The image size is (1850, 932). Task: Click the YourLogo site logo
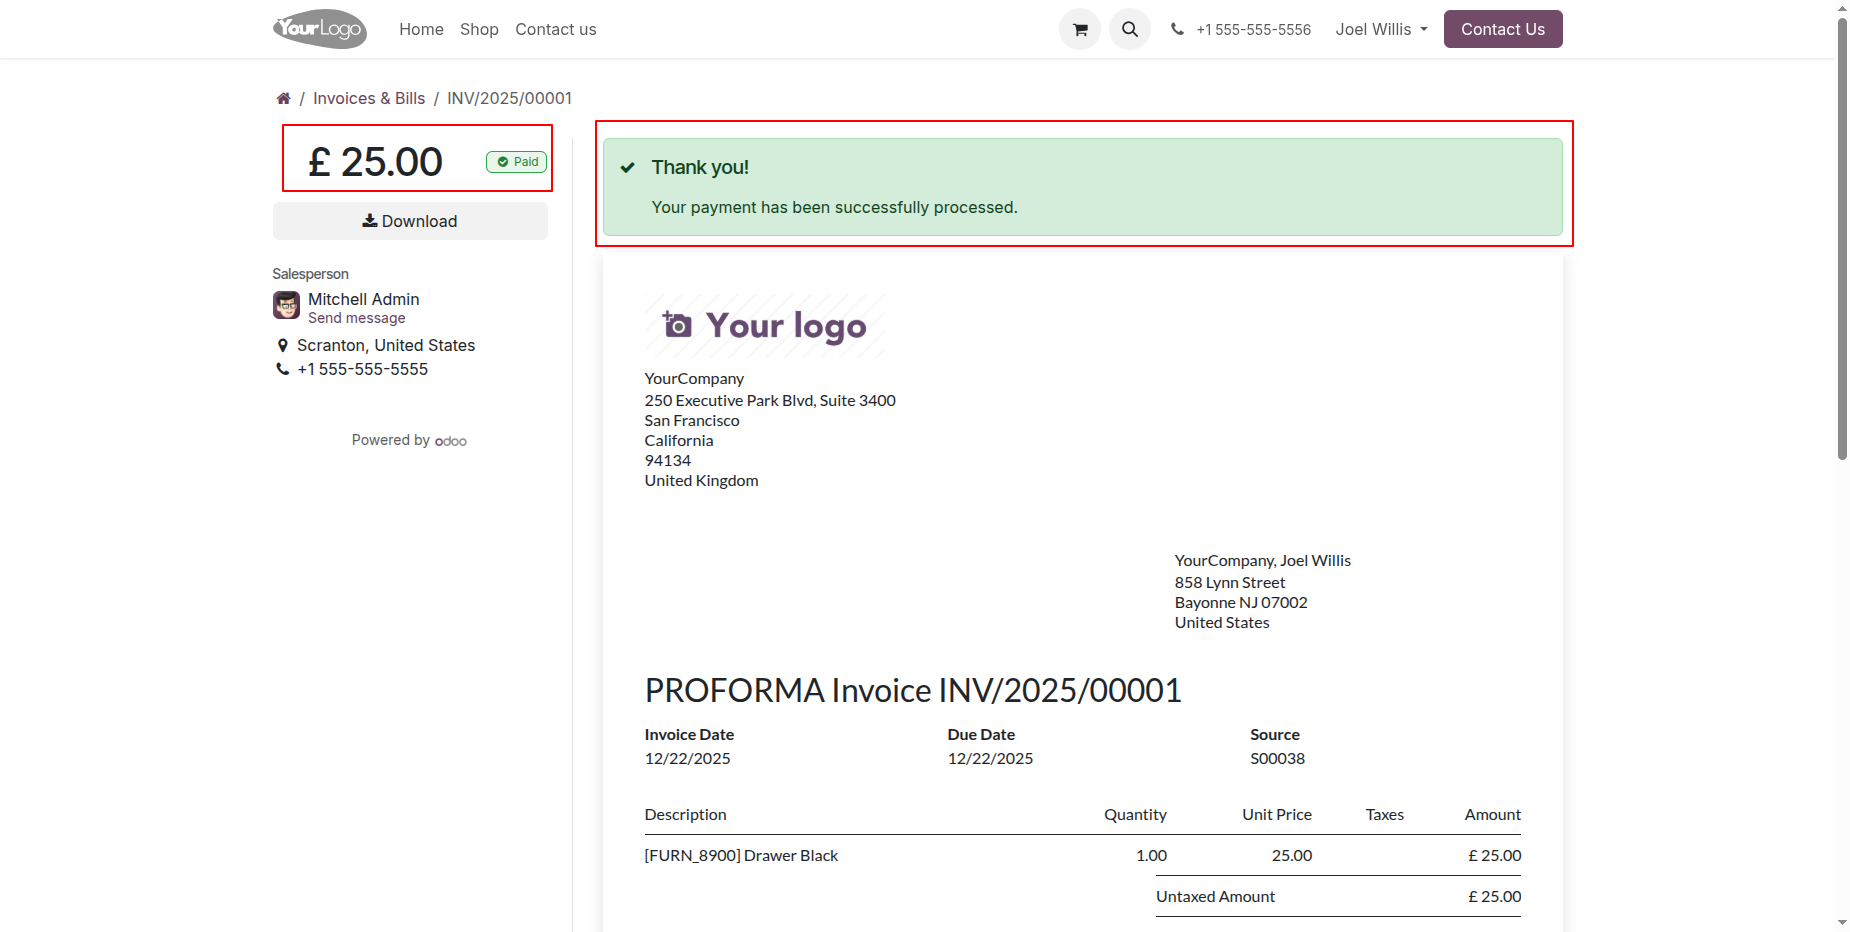[320, 29]
